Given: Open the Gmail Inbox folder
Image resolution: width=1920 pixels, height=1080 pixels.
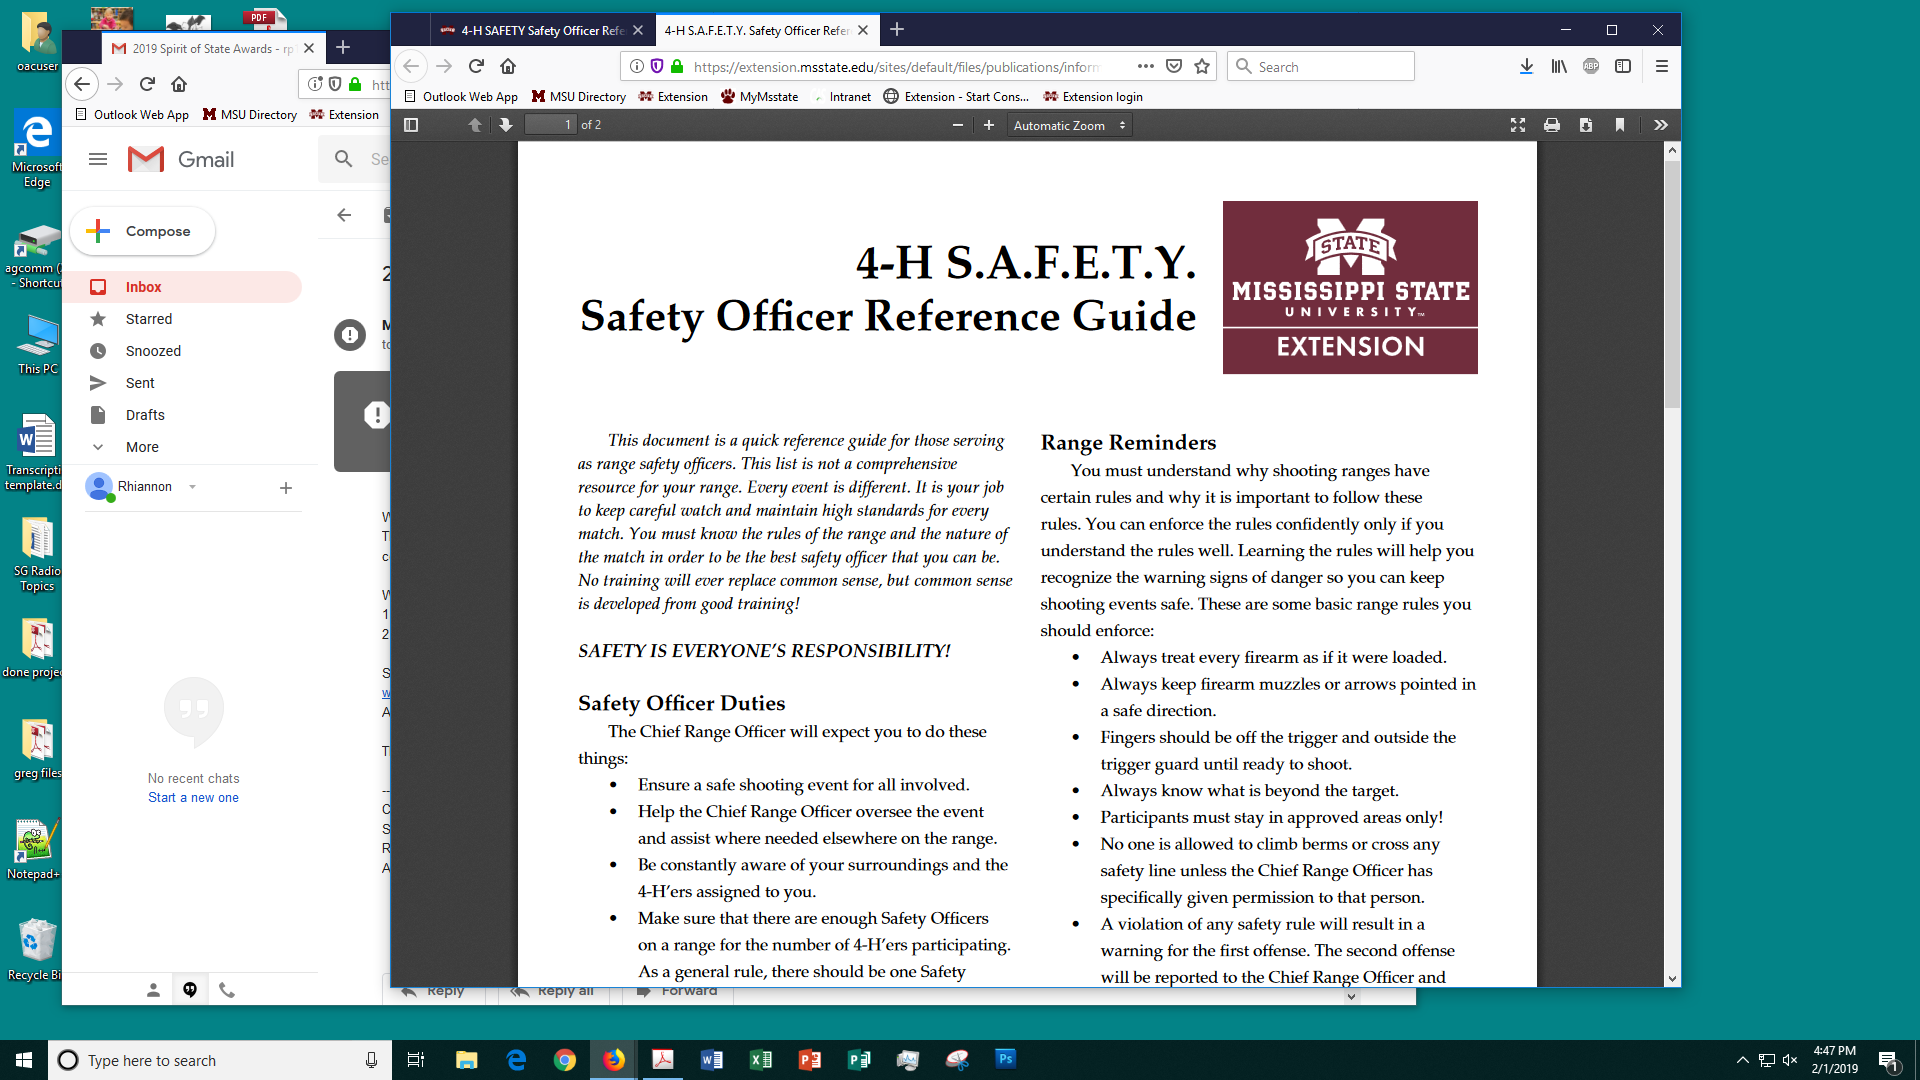Looking at the screenshot, I should 183,287.
